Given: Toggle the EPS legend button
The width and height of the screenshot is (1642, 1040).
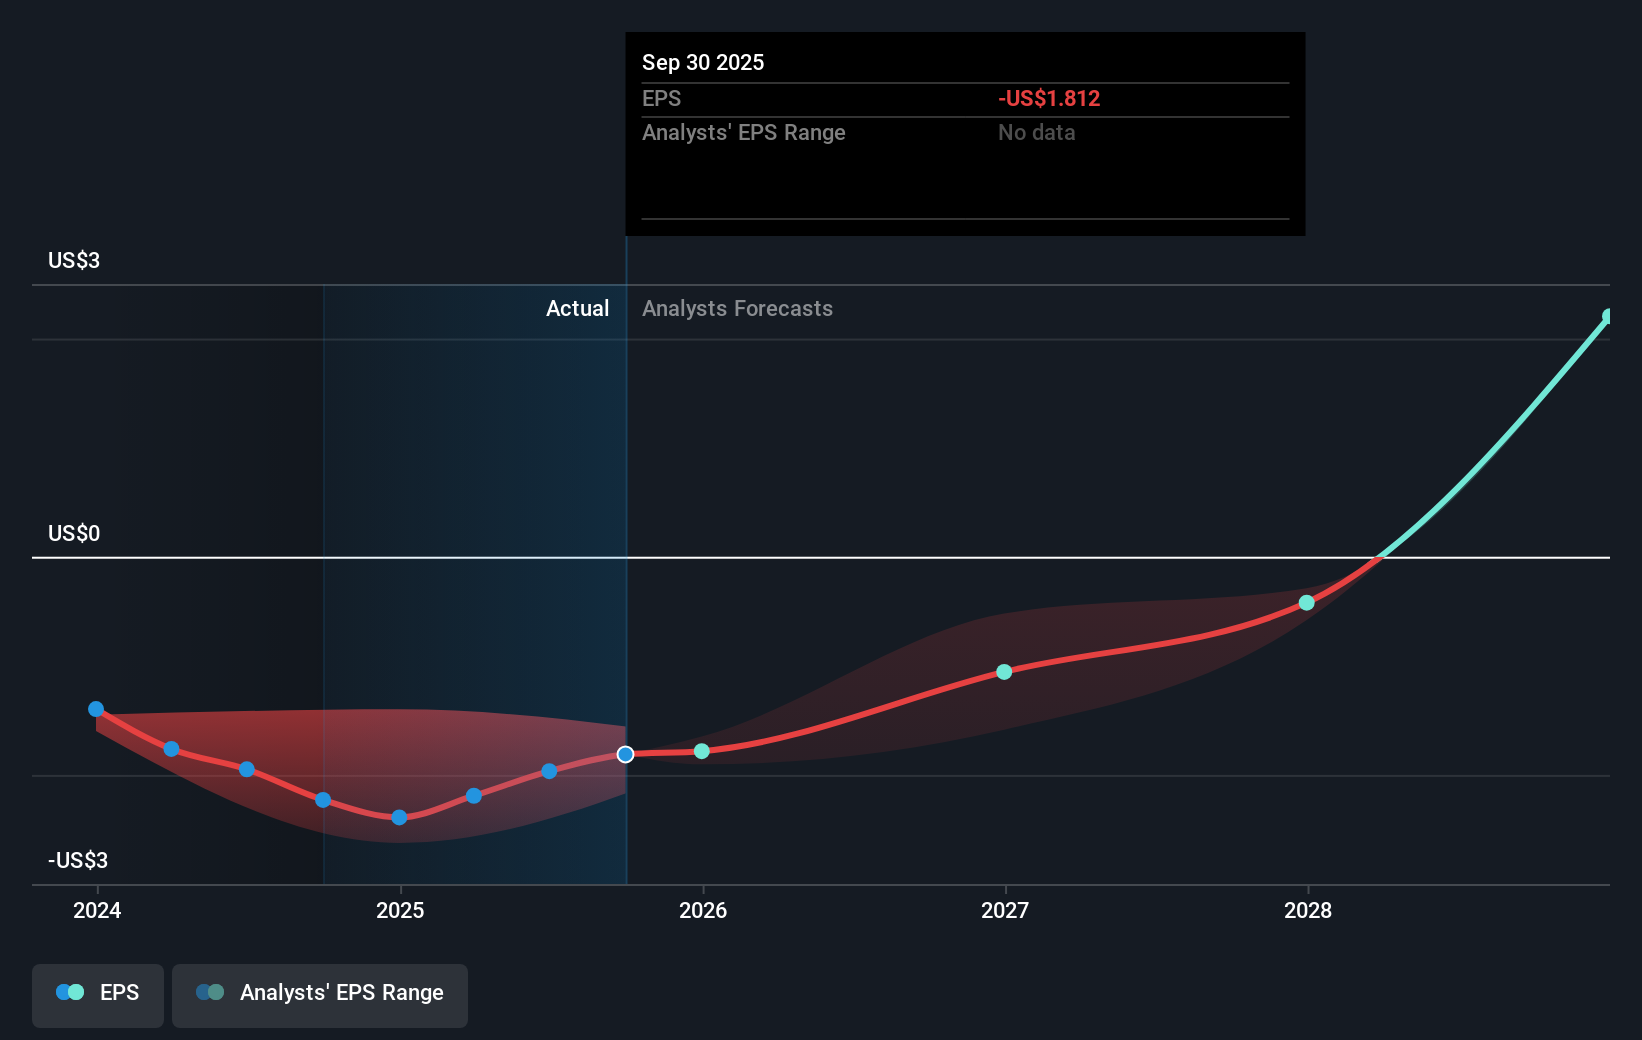Looking at the screenshot, I should [x=98, y=995].
